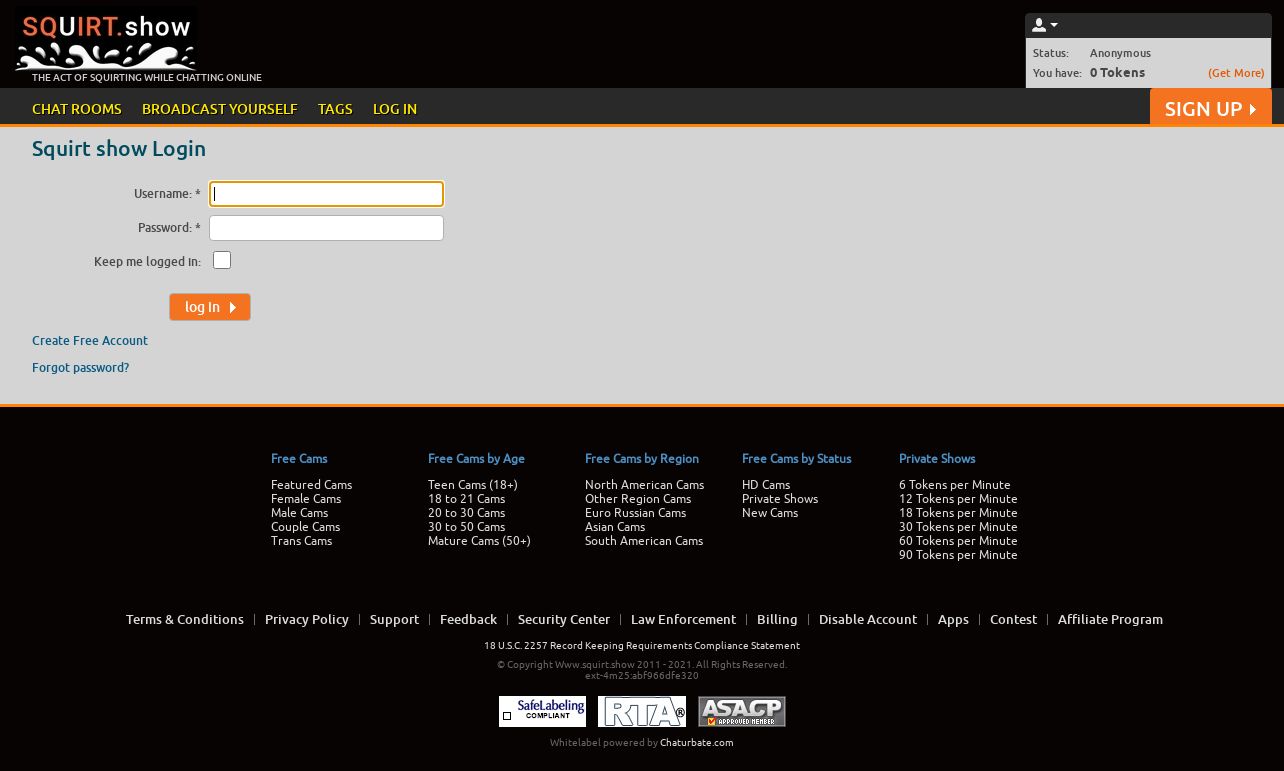Focus the Password input field
Viewport: 1284px width, 771px height.
coord(326,228)
